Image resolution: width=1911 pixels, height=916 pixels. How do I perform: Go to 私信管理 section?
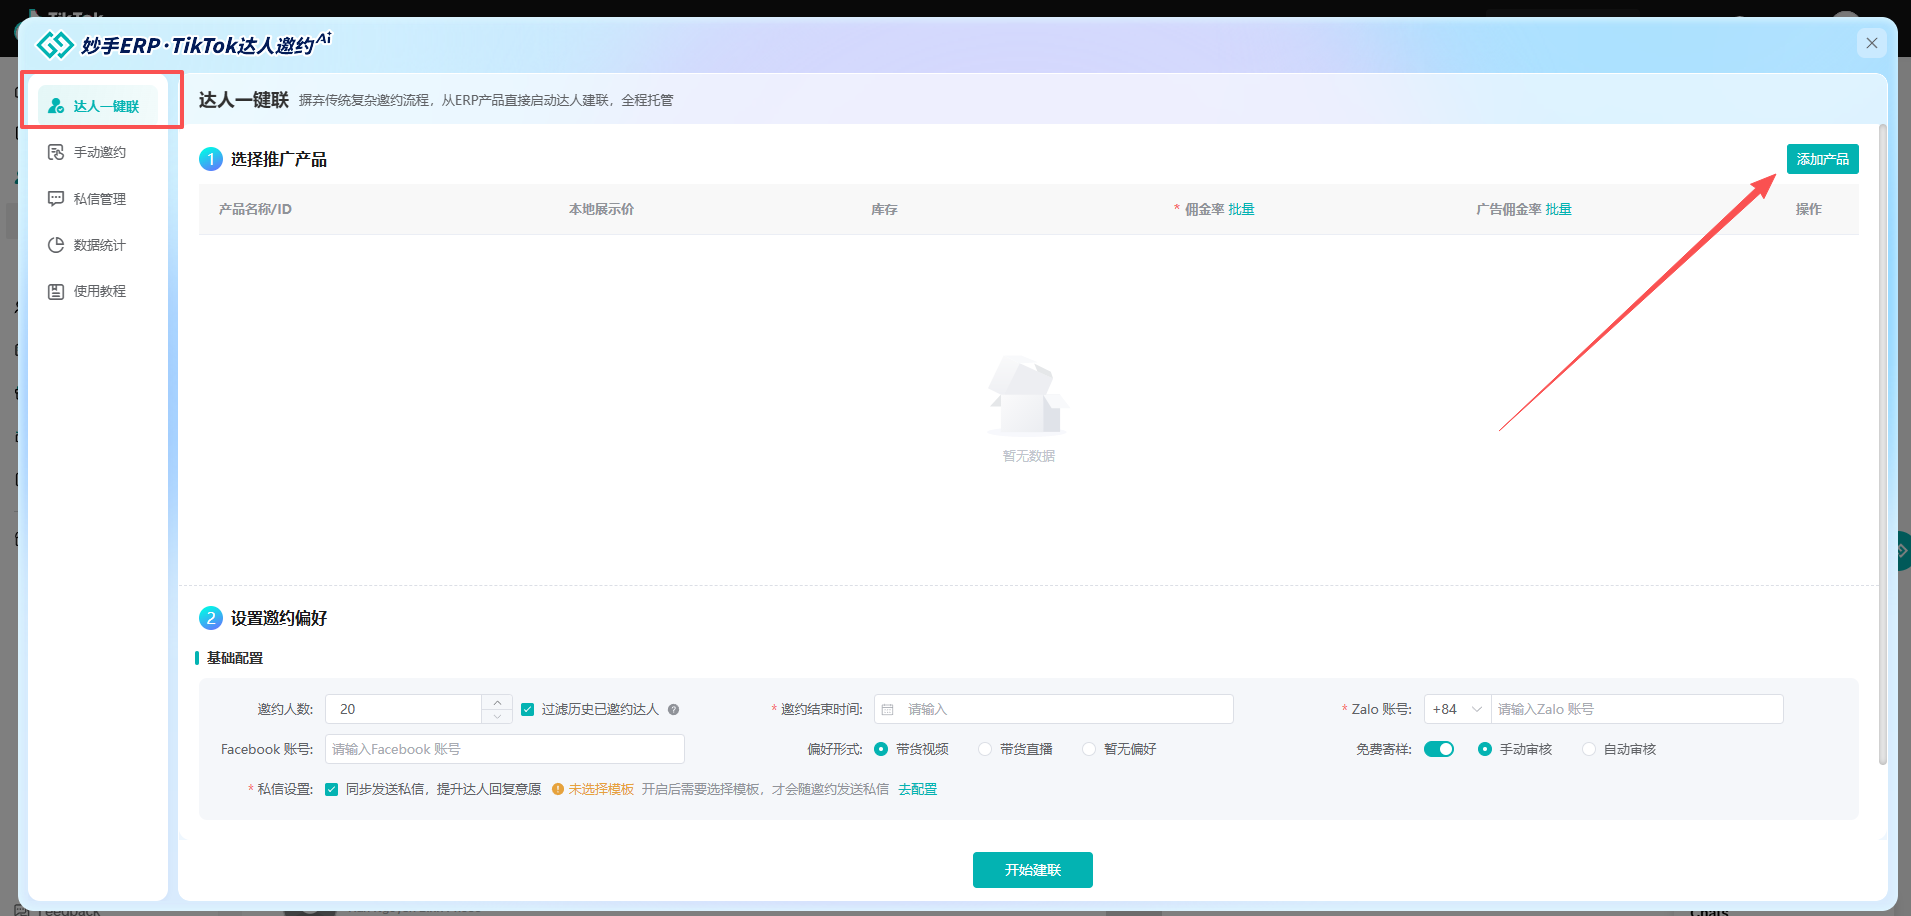coord(98,199)
